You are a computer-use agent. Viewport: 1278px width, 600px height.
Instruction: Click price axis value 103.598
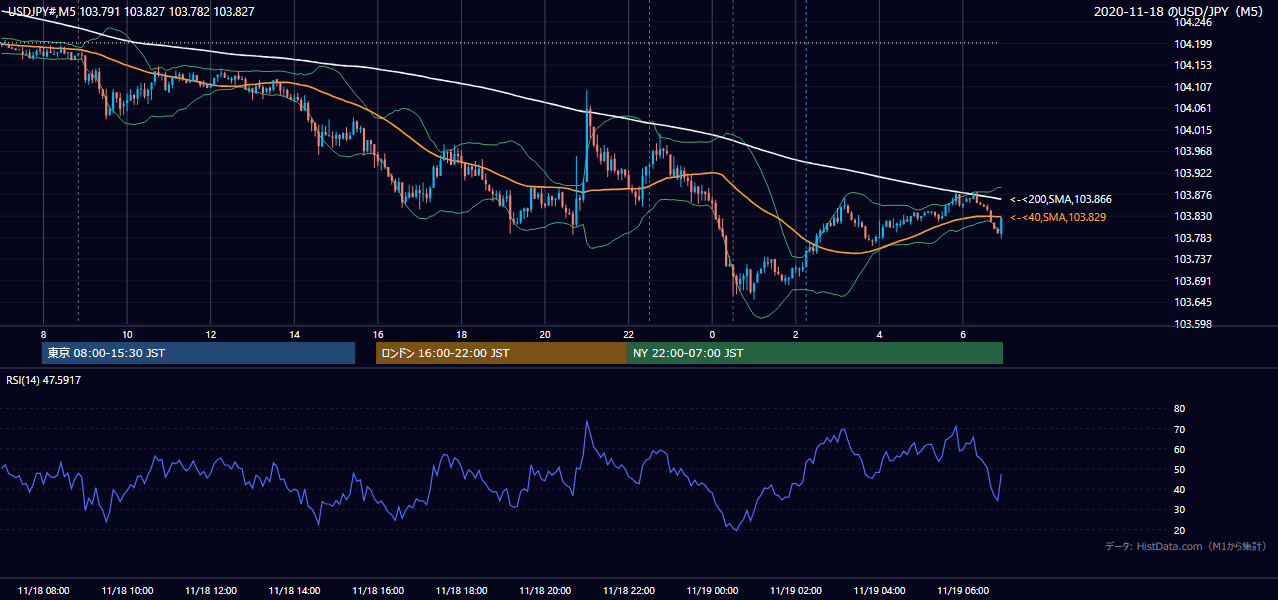[1193, 324]
